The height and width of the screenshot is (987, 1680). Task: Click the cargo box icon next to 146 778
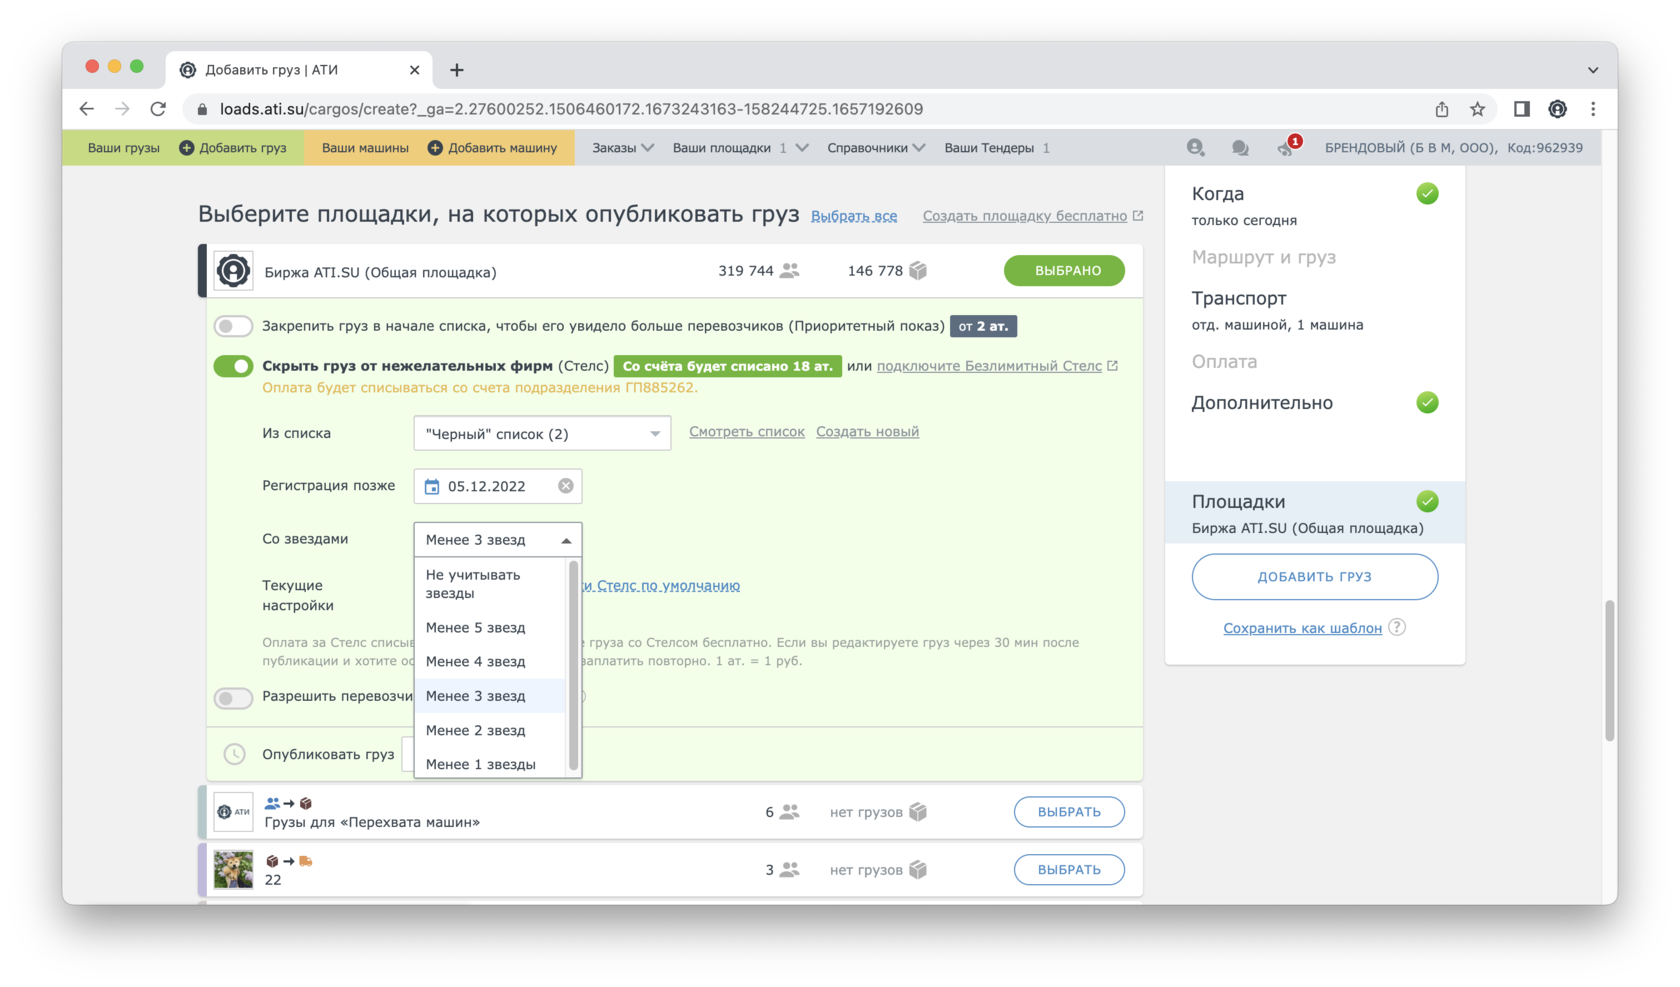point(918,271)
